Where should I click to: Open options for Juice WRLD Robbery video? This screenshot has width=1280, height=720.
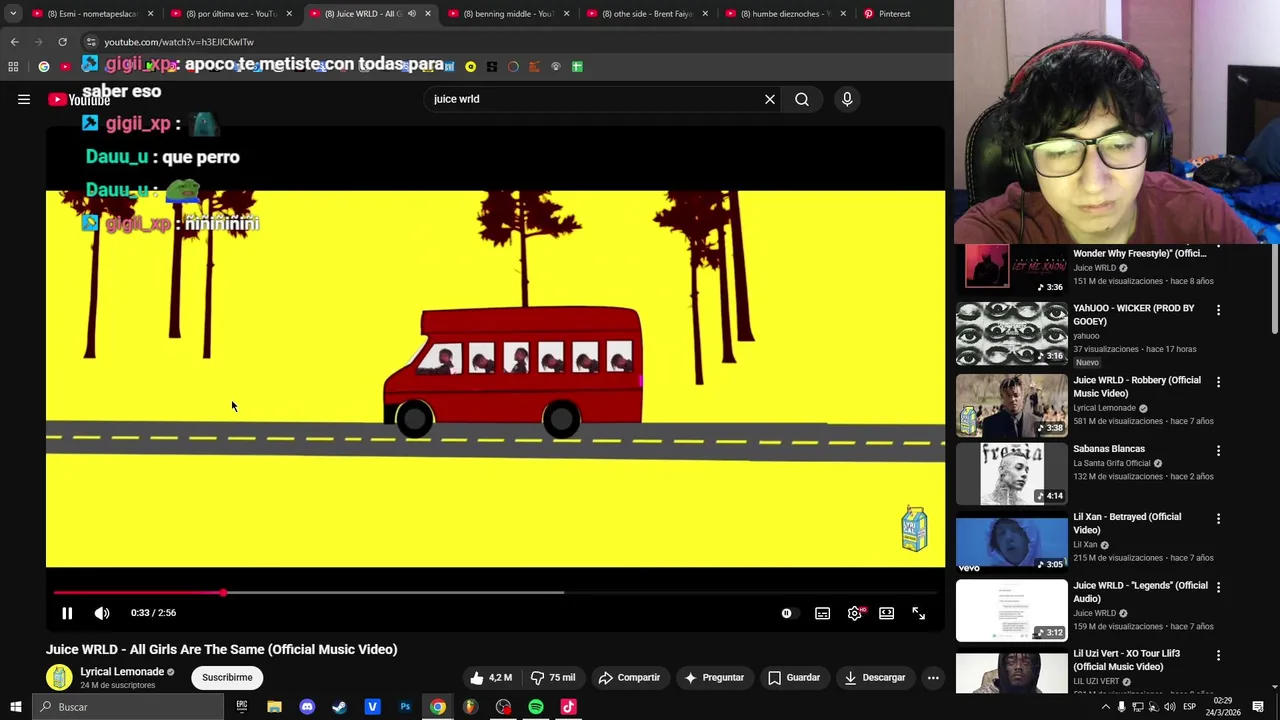coord(1218,382)
